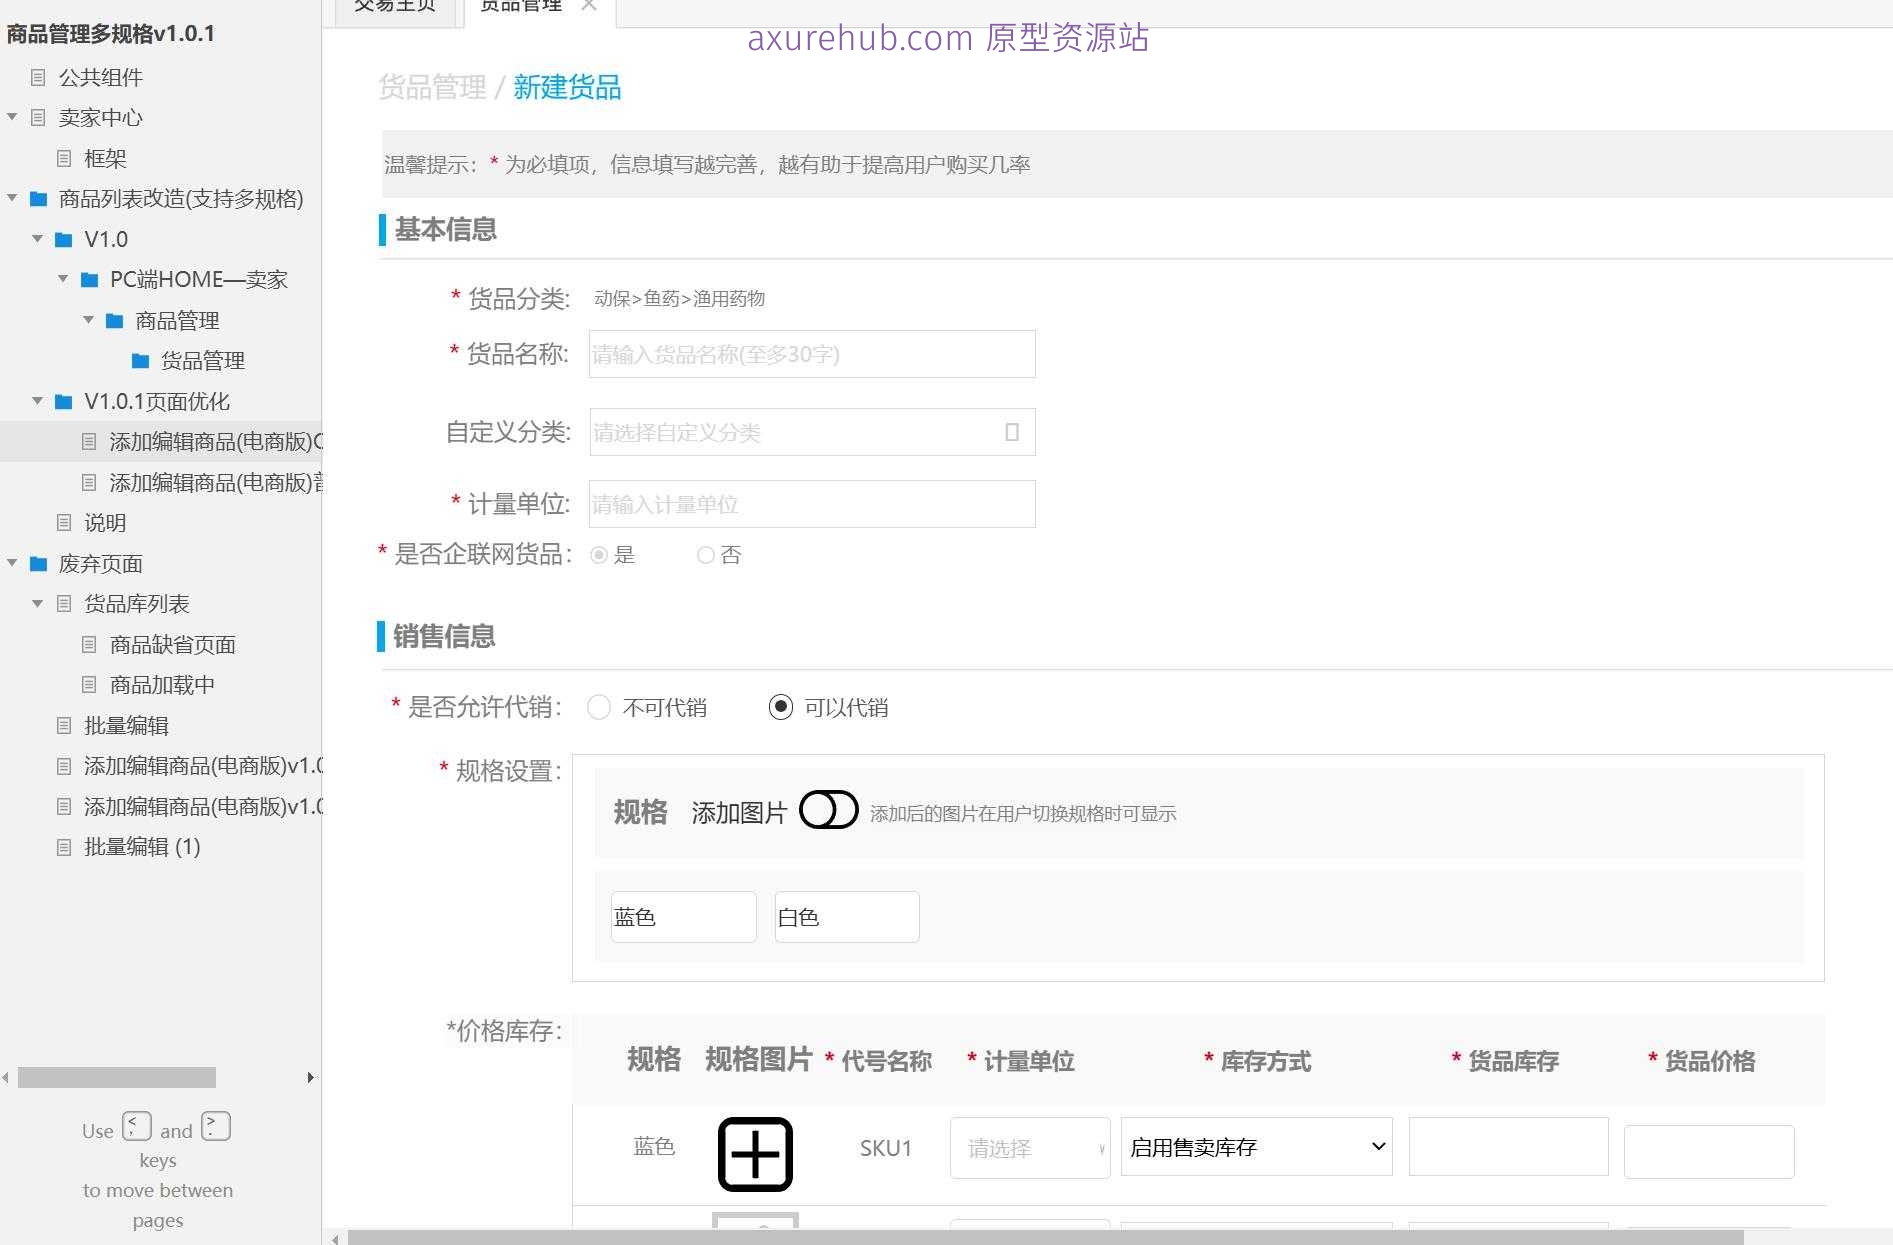
Task: Click the 新建货品 breadcrumb link
Action: (x=567, y=87)
